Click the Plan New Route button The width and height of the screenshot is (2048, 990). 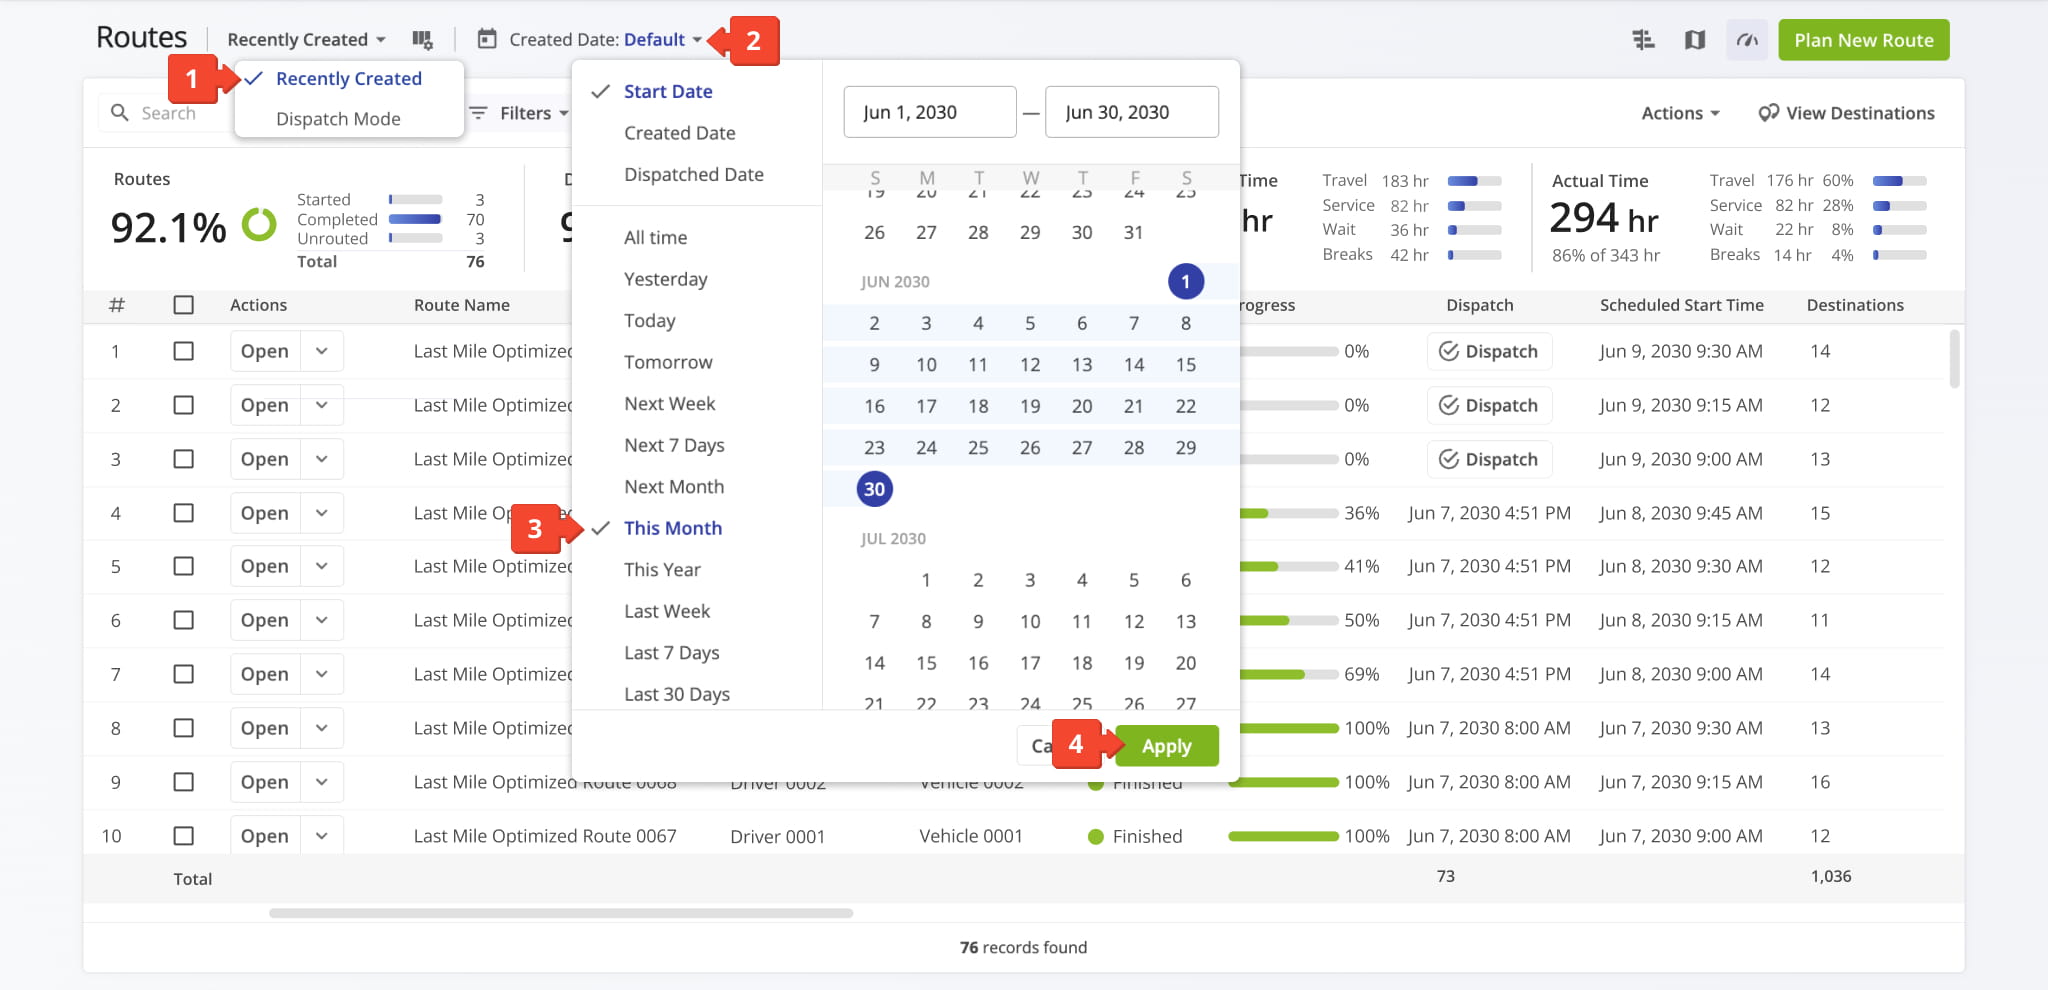tap(1863, 40)
